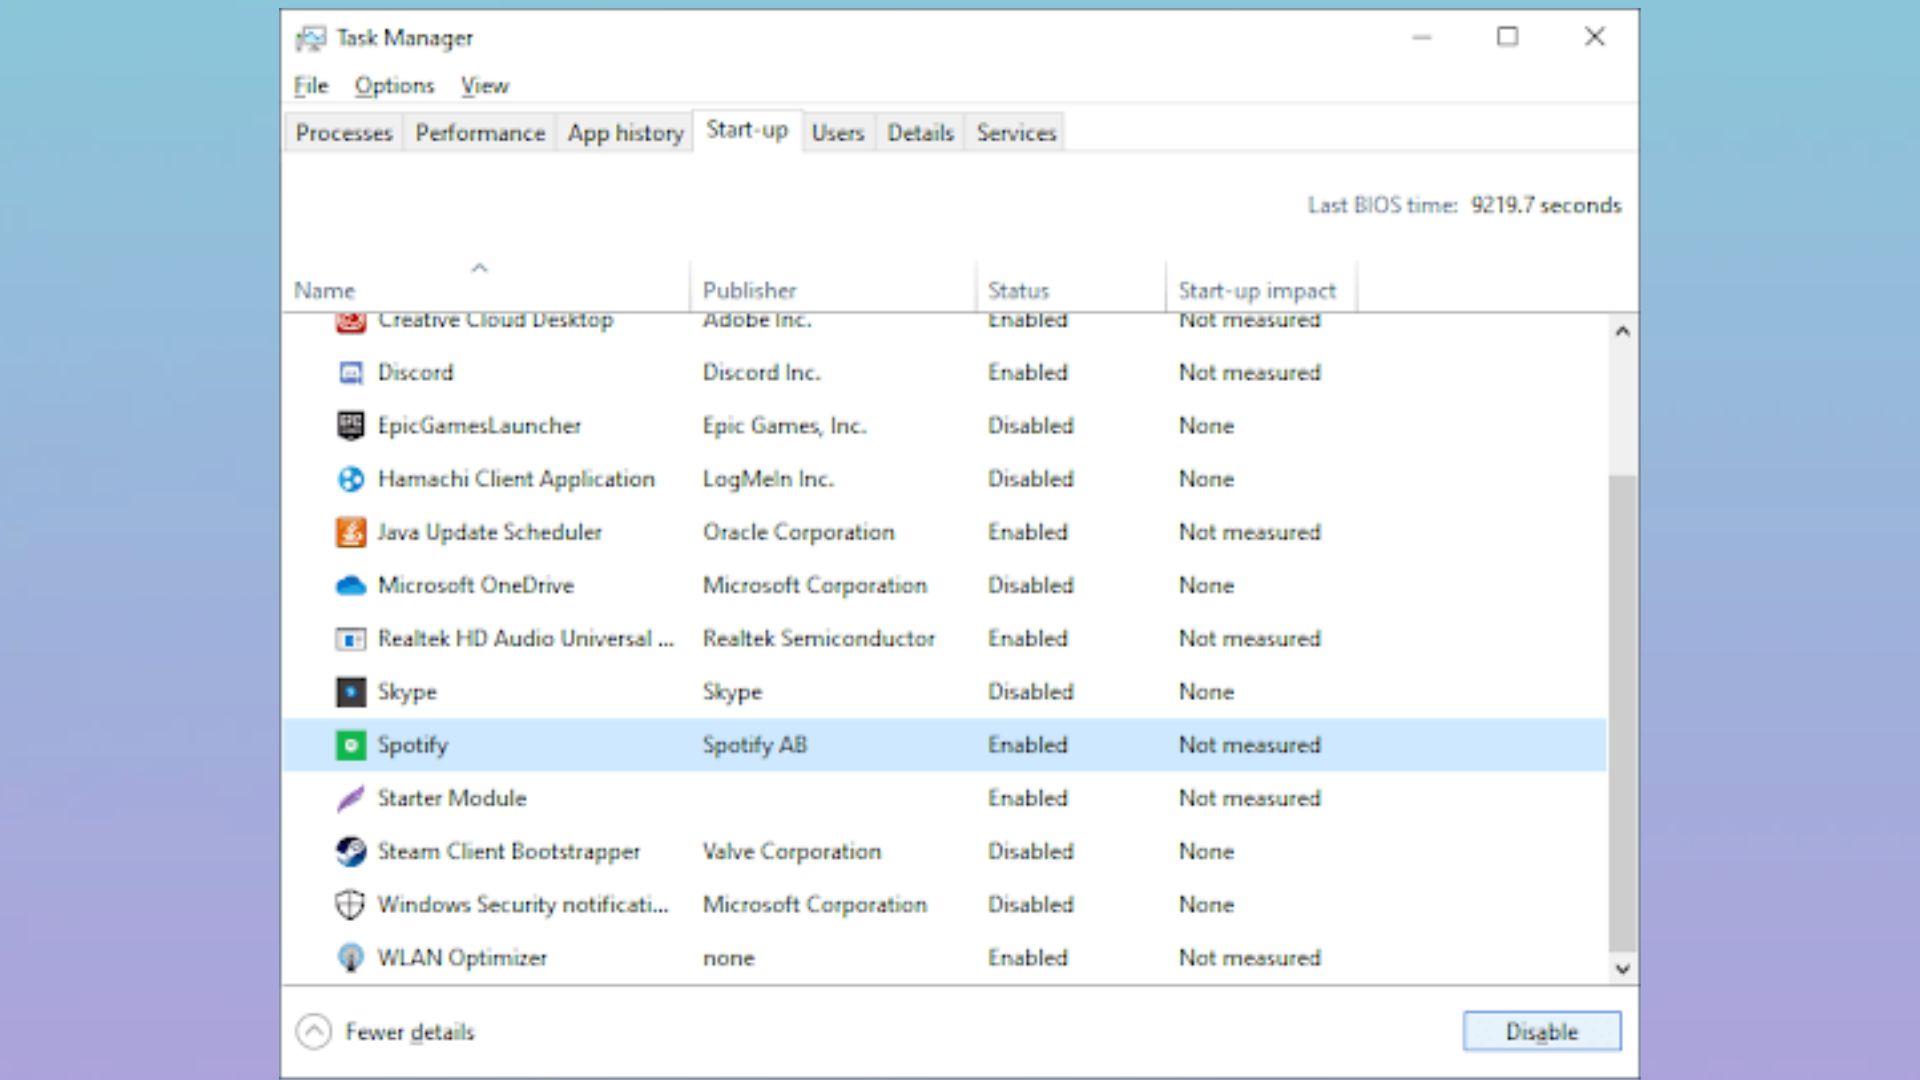This screenshot has height=1080, width=1920.
Task: Switch to the Performance tab
Action: coord(480,133)
